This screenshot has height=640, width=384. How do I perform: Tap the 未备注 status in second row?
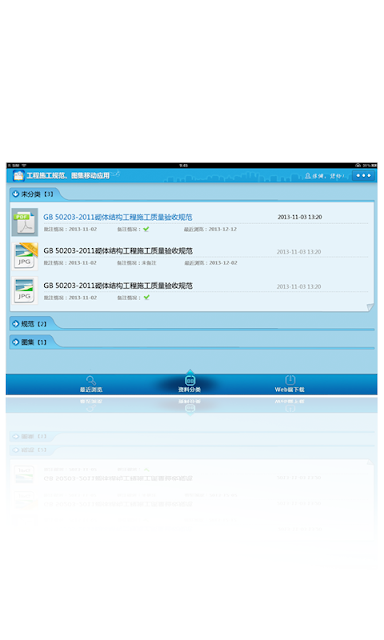click(149, 263)
